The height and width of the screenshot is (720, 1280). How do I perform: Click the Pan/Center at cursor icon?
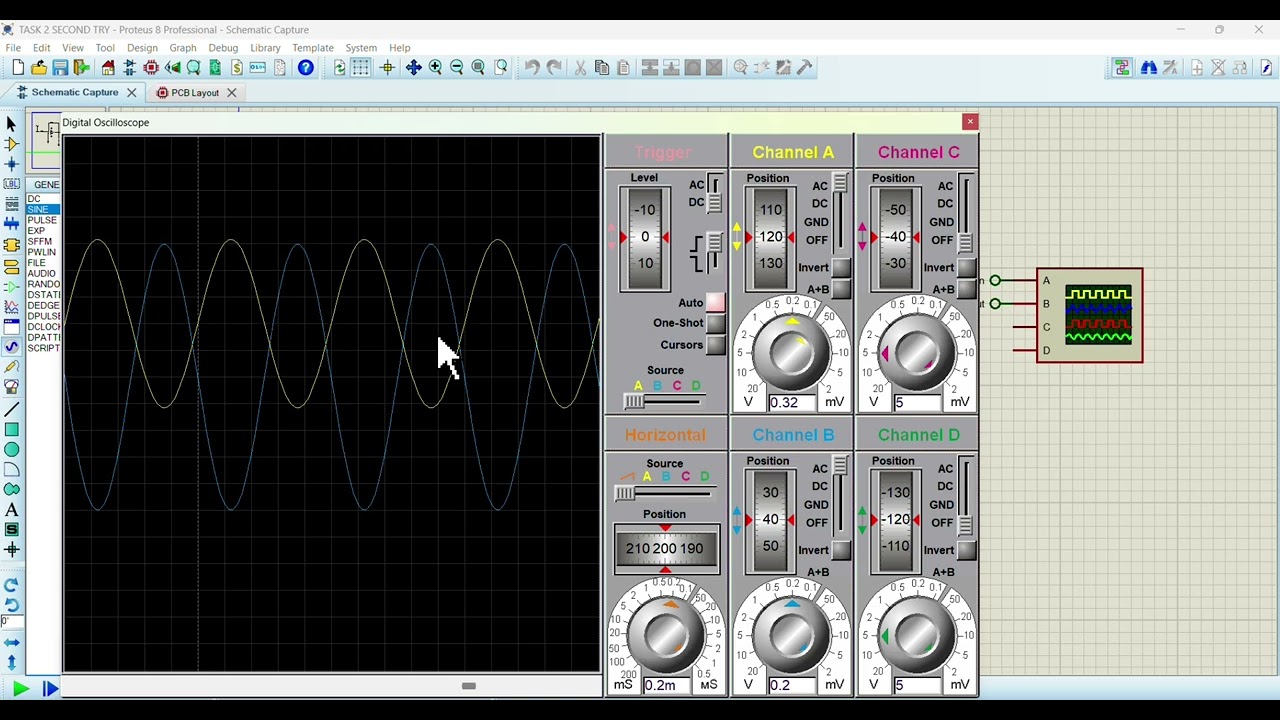coord(413,67)
